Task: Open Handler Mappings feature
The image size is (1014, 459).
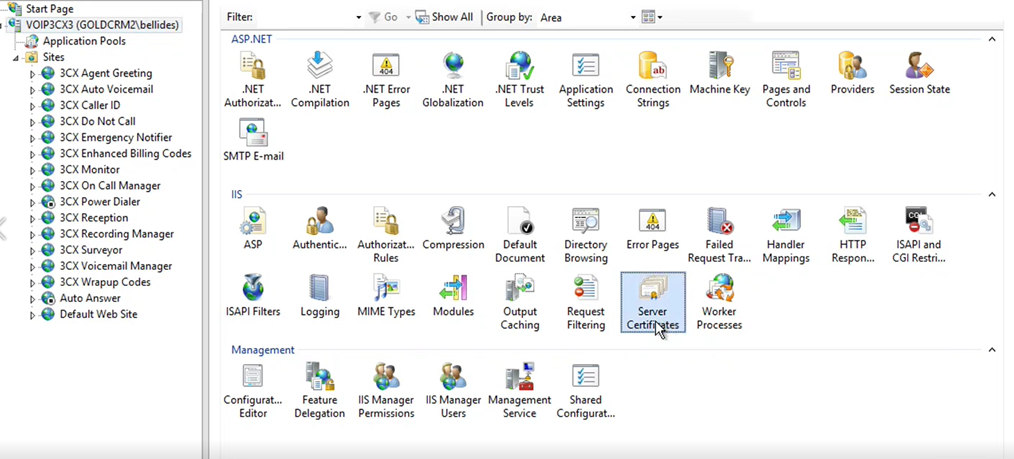Action: [786, 235]
